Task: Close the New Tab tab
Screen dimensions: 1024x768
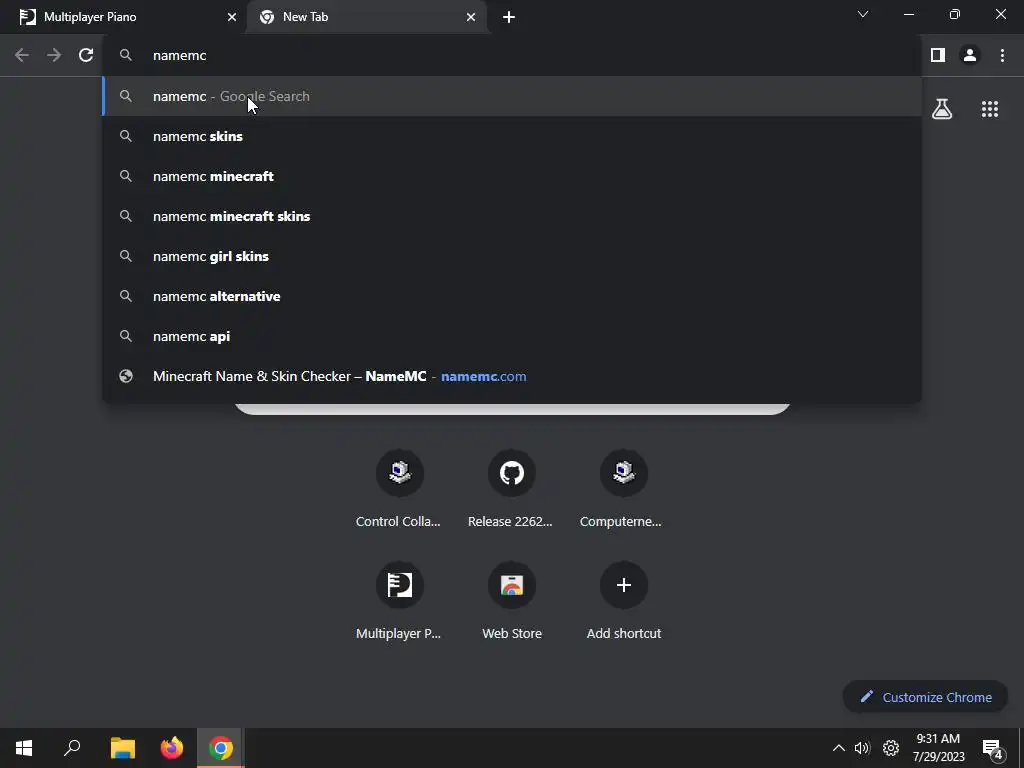Action: pyautogui.click(x=471, y=18)
